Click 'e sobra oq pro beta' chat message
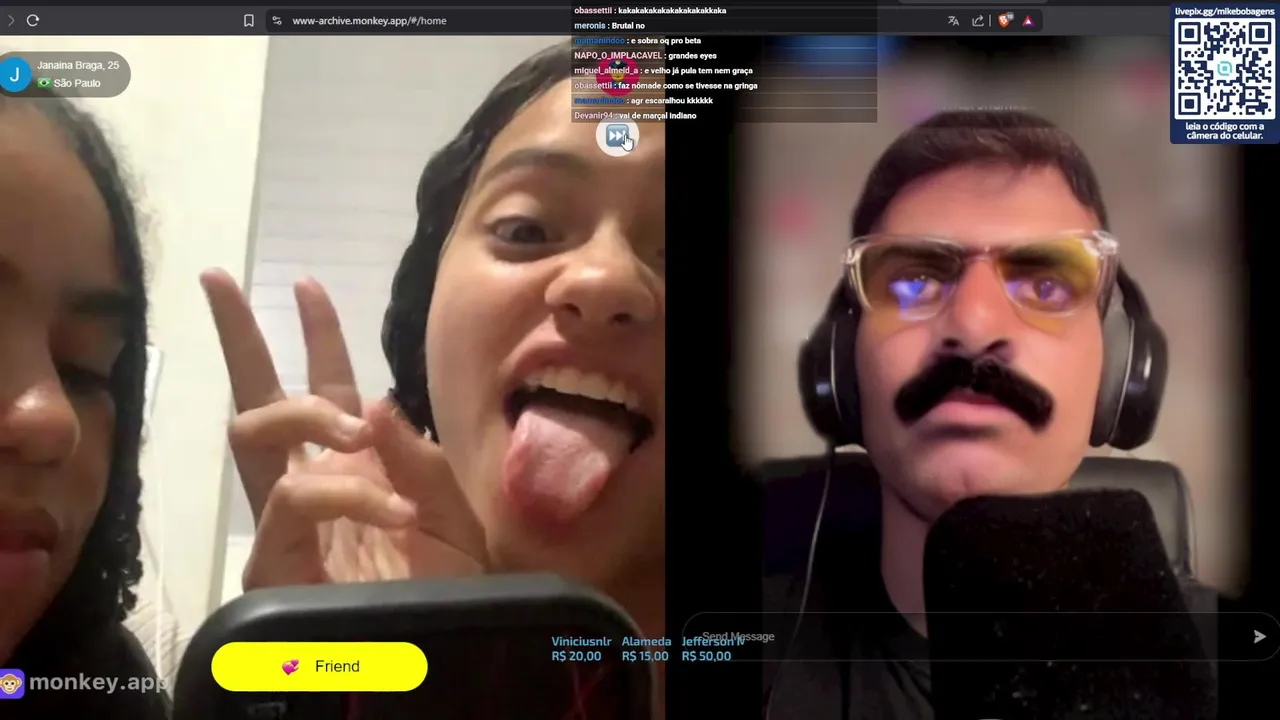Viewport: 1280px width, 720px height. coord(637,41)
